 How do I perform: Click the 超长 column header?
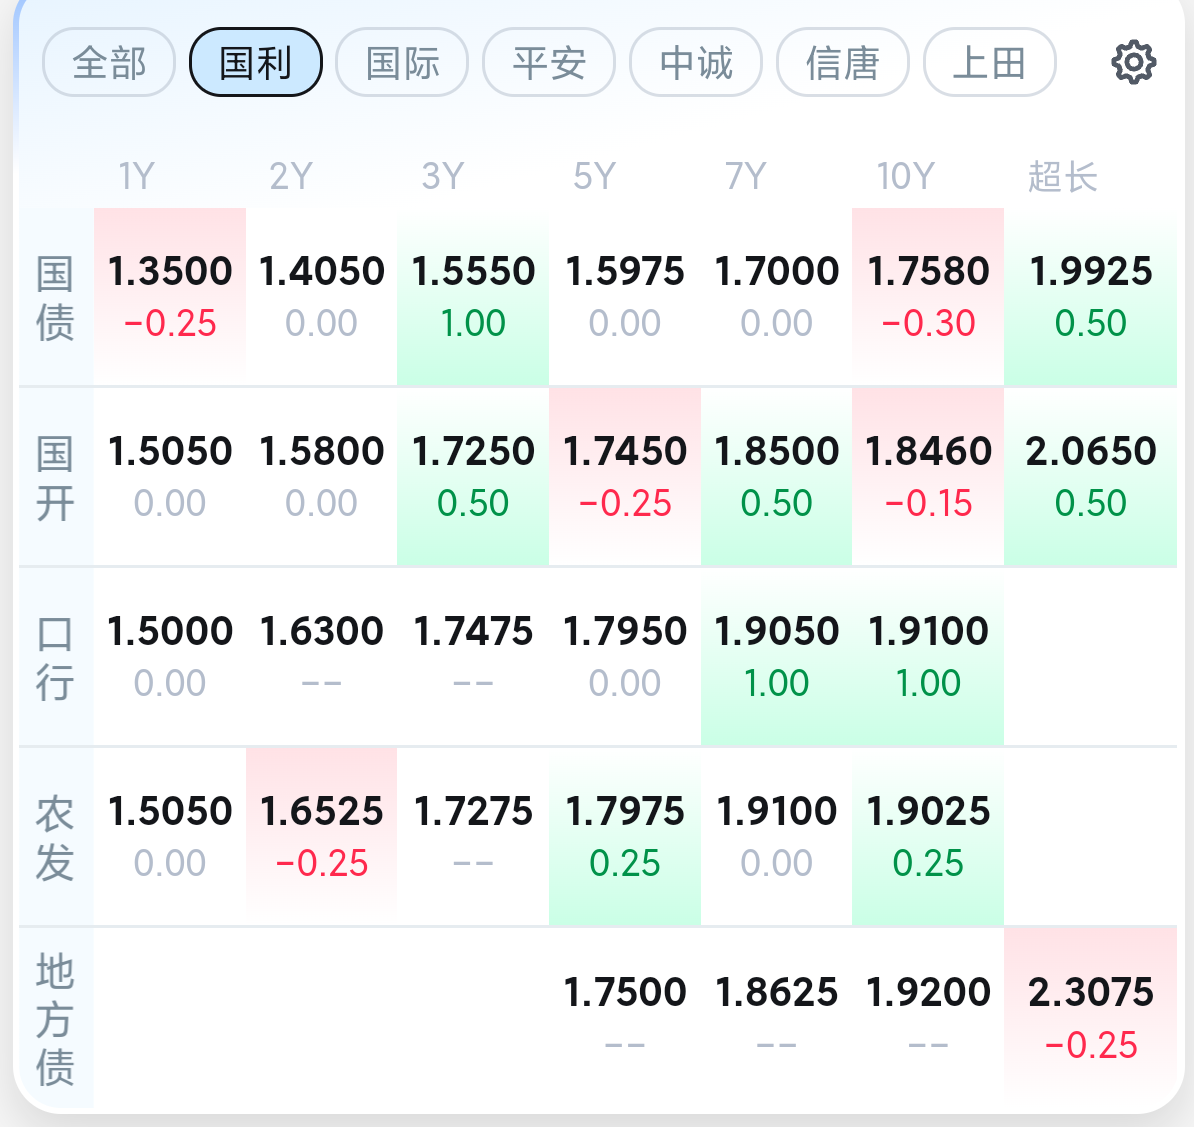pyautogui.click(x=1062, y=177)
